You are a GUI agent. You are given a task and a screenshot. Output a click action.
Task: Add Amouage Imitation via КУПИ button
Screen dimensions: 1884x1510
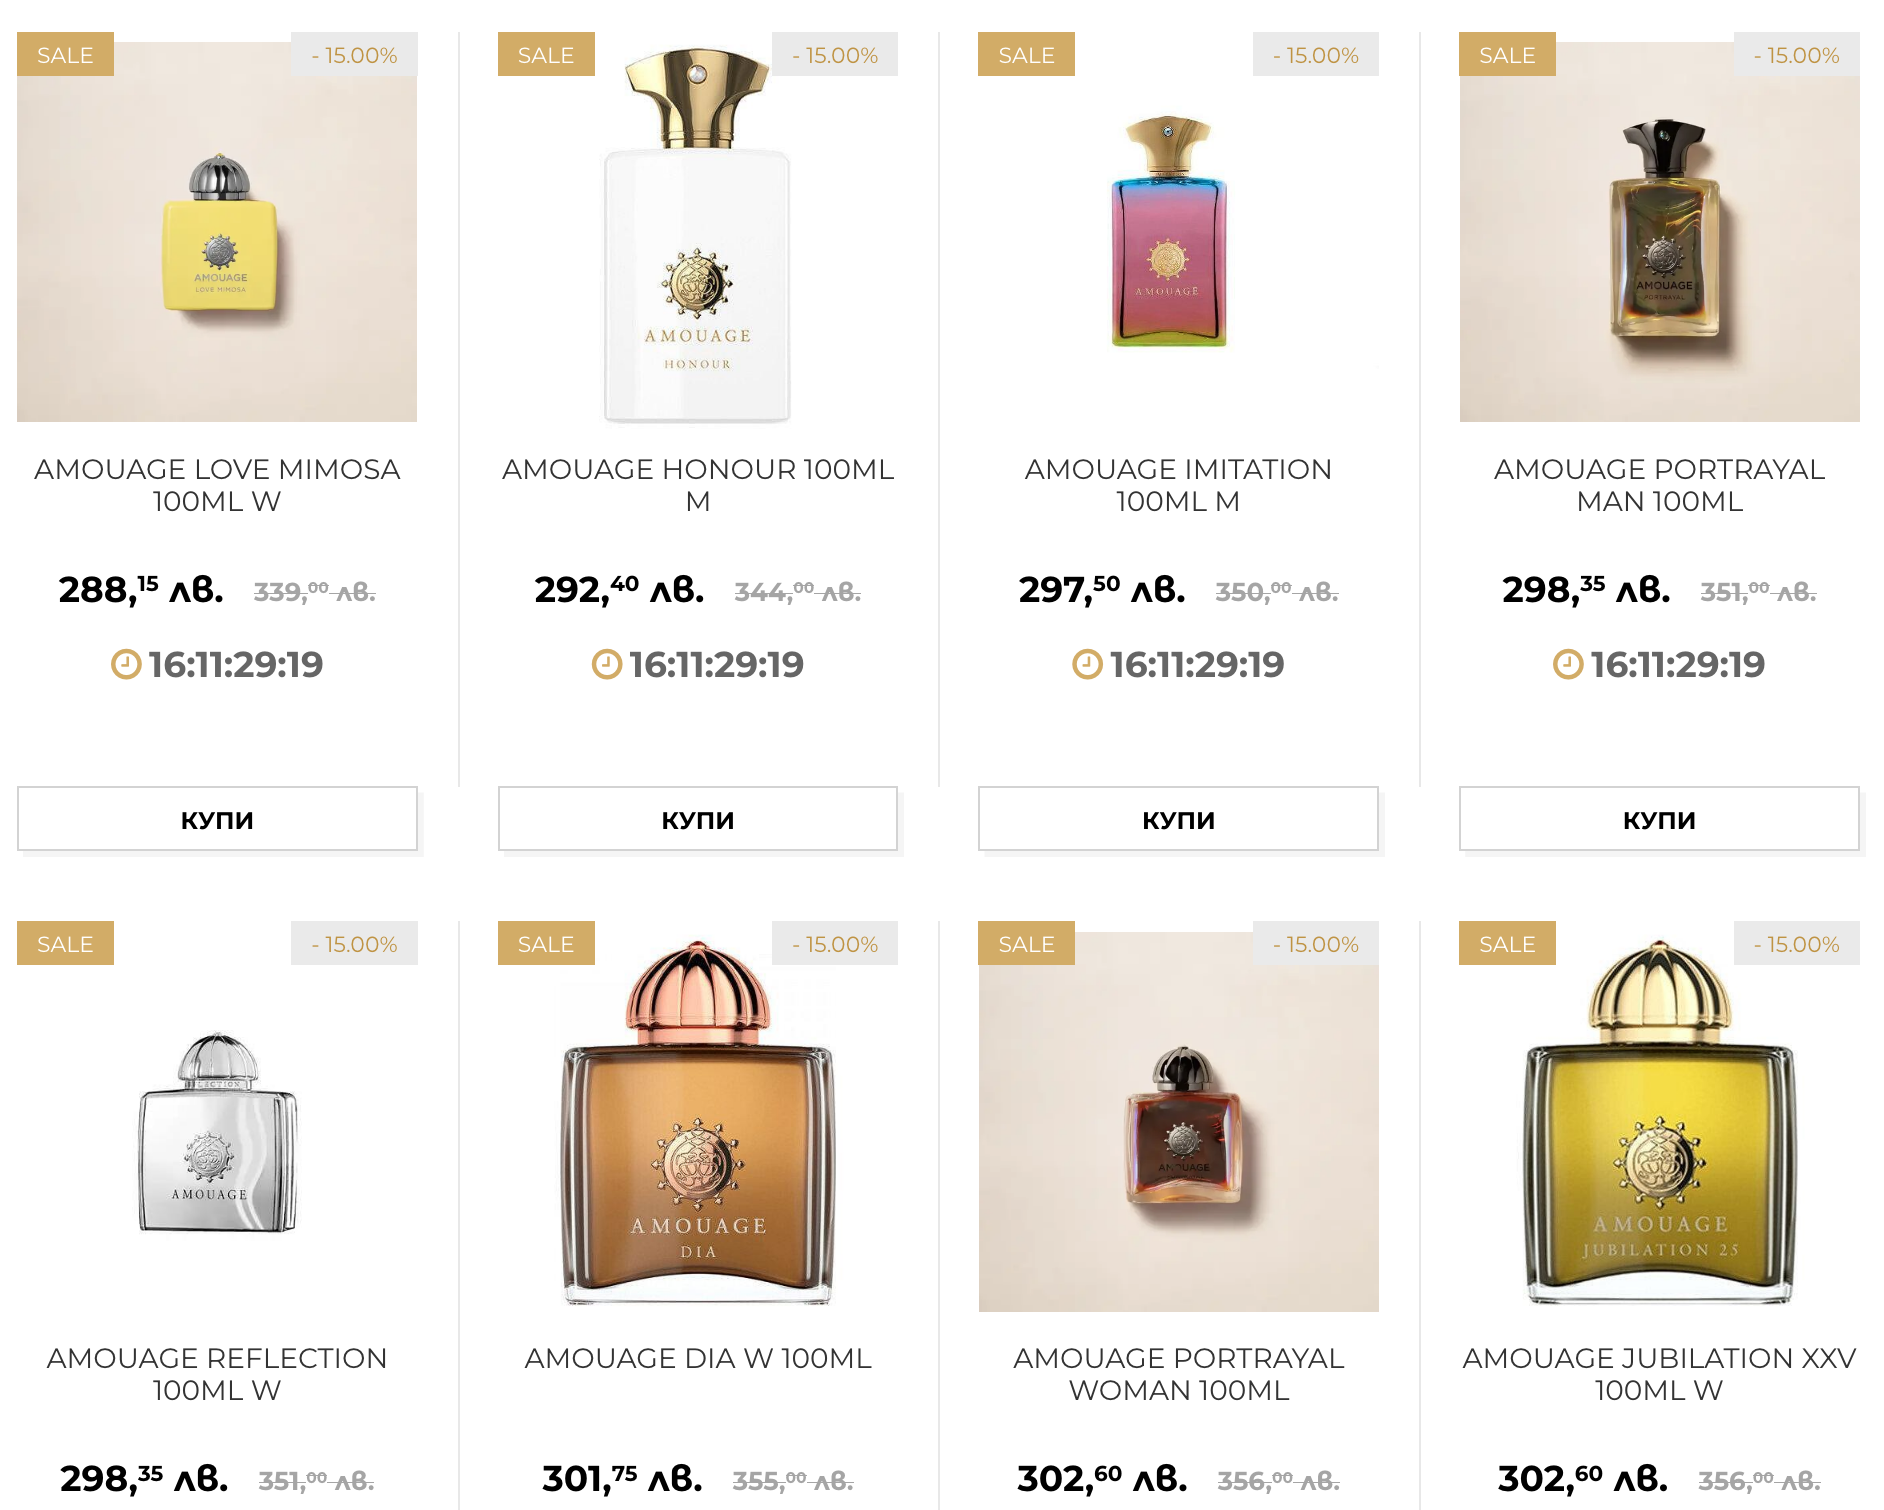point(1178,819)
